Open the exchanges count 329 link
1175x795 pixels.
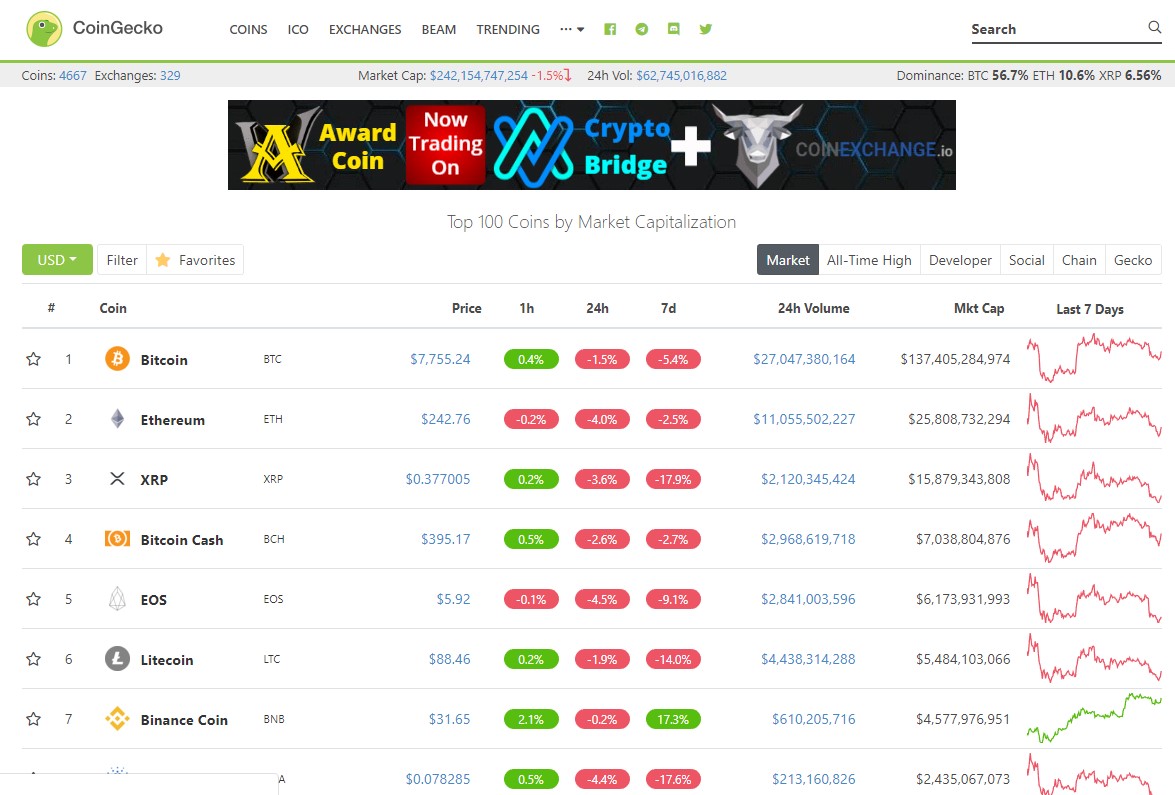pyautogui.click(x=170, y=76)
